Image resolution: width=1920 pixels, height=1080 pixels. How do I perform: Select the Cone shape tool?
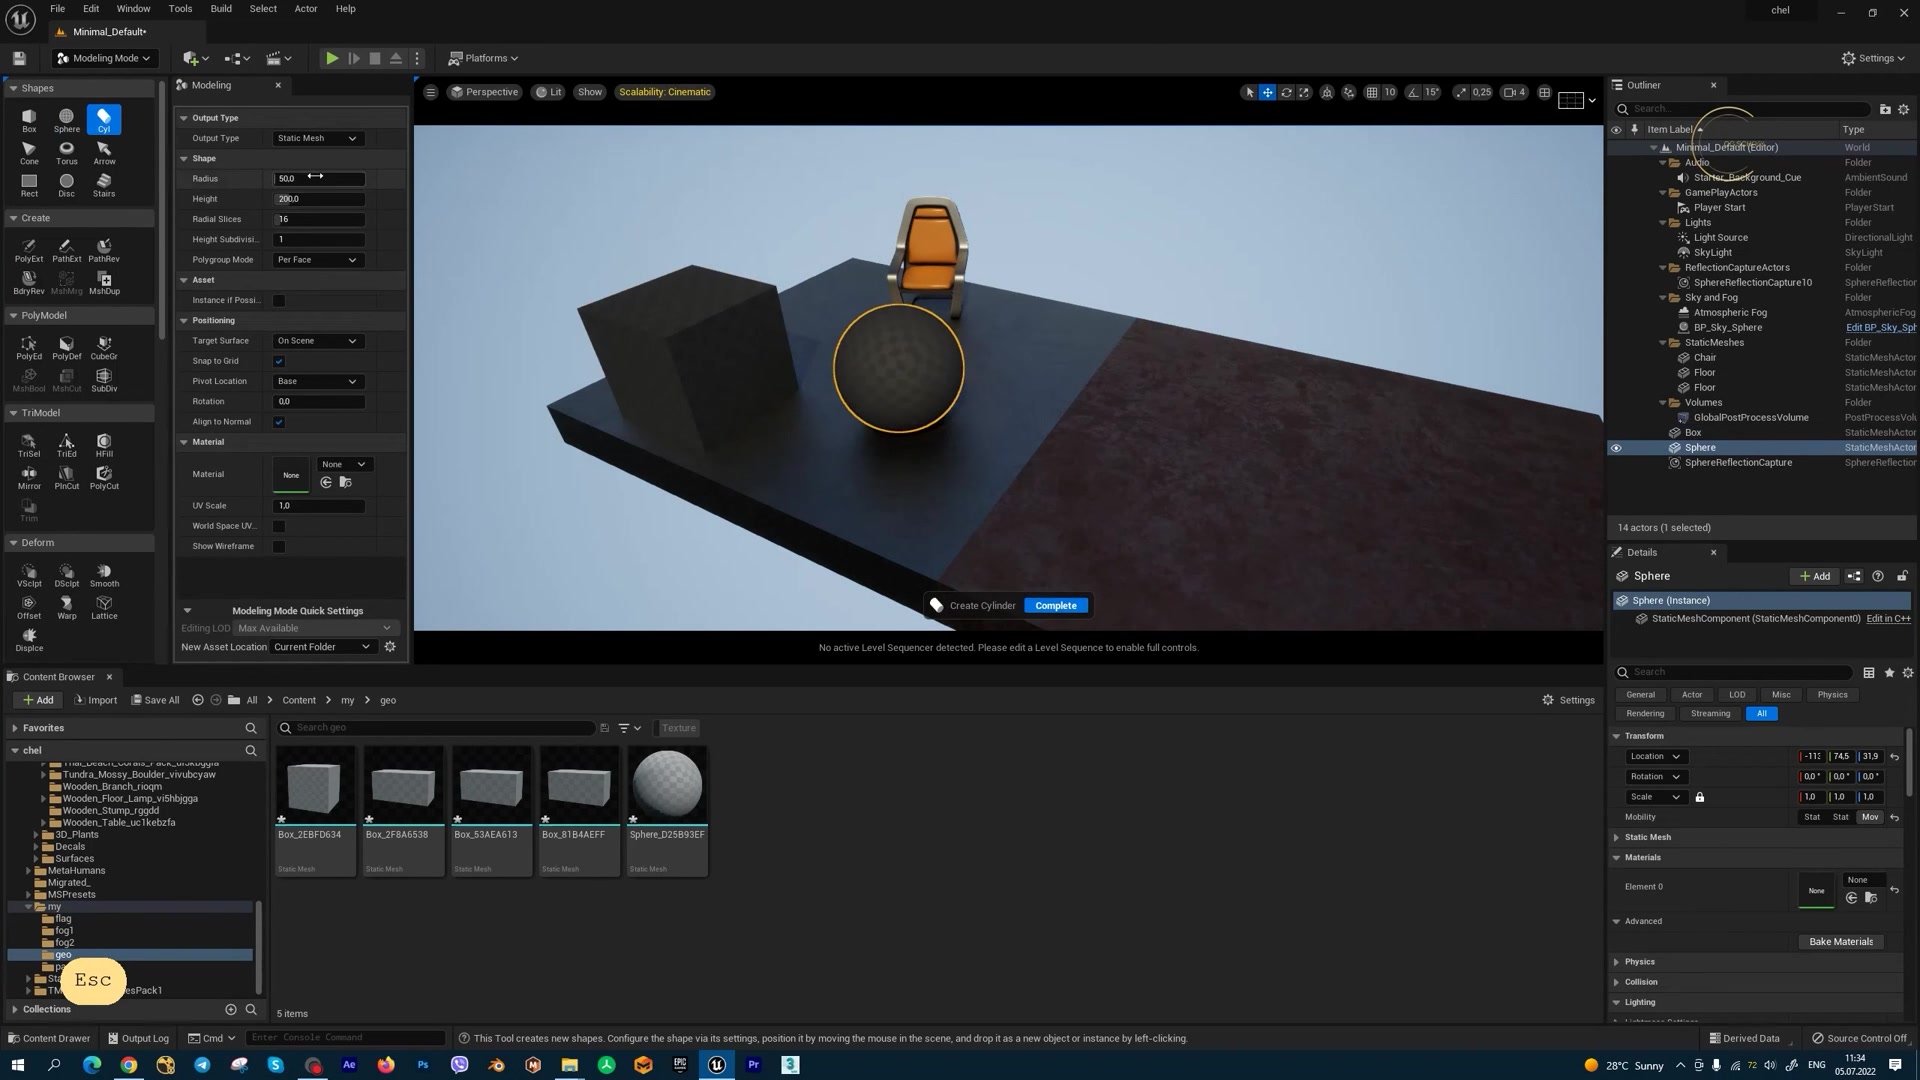29,152
